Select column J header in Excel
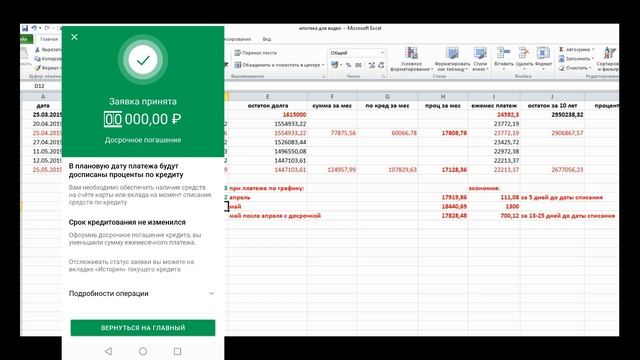 552,97
